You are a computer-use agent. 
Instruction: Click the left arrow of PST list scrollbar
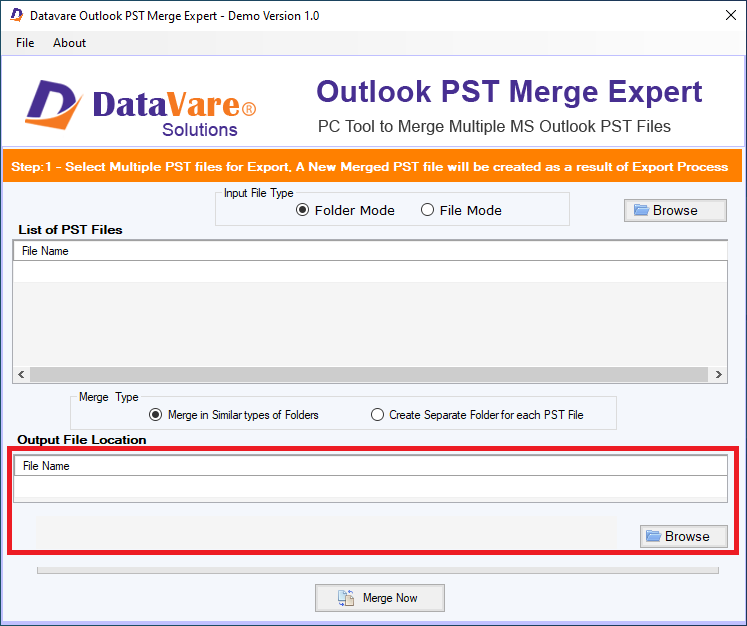point(21,374)
